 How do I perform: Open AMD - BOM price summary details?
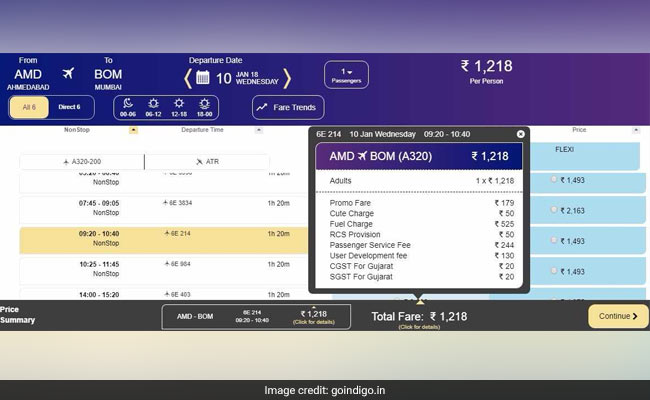pyautogui.click(x=256, y=317)
